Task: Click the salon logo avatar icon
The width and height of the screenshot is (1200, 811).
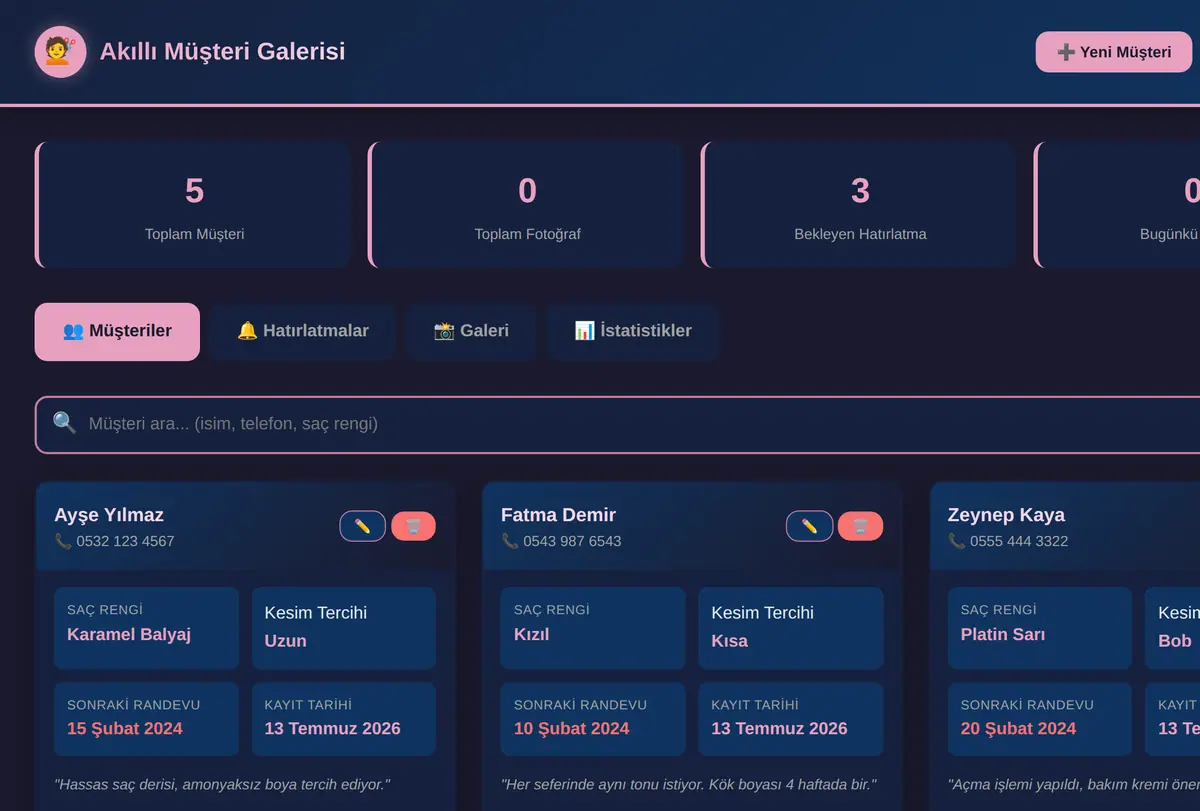Action: (60, 51)
